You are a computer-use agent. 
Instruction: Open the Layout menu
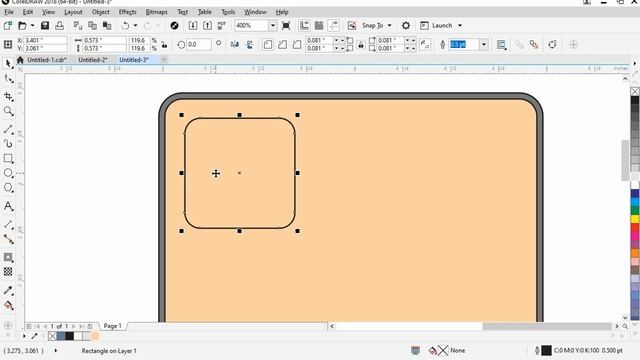pyautogui.click(x=73, y=12)
